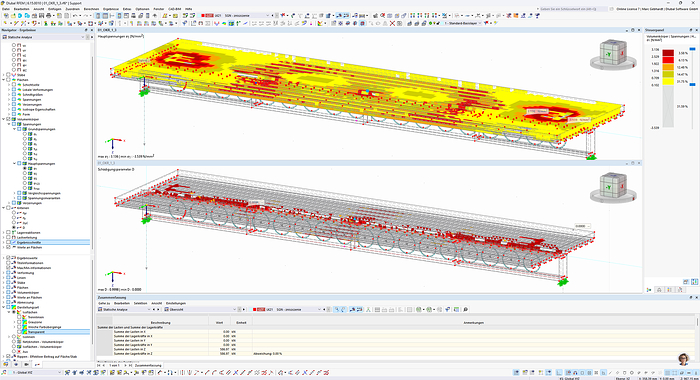700x380 pixels.
Task: Click the results Navigator bottom tab icon
Action: (x=37, y=365)
